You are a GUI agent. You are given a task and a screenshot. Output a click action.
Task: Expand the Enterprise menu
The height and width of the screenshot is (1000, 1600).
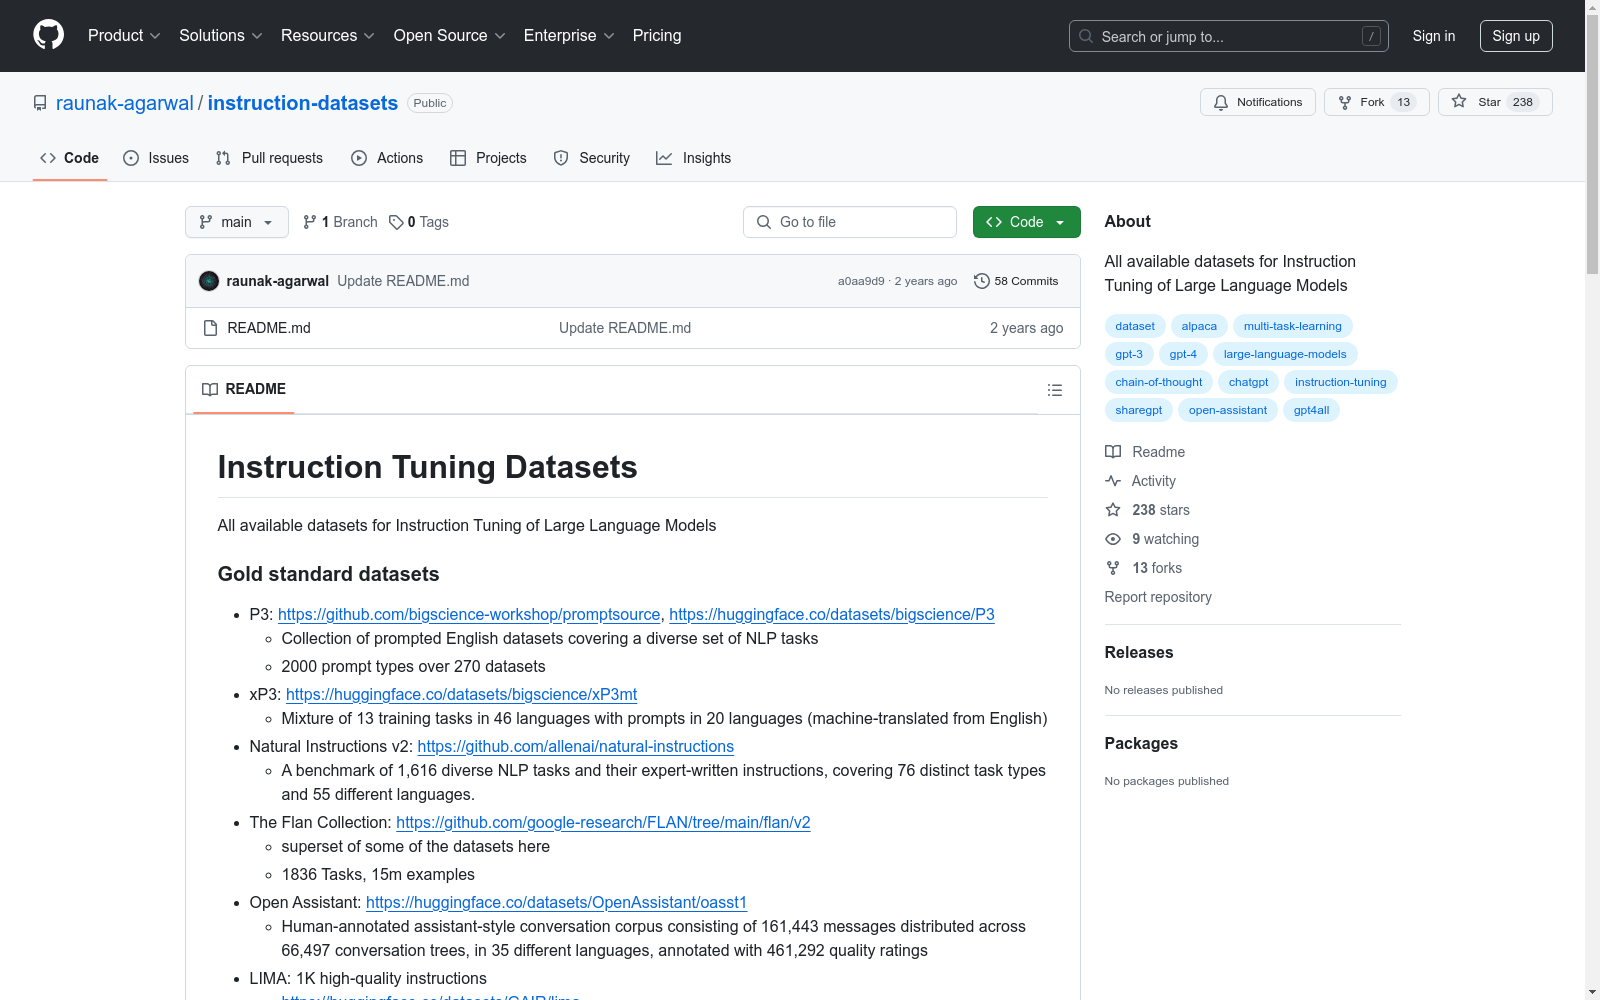point(569,36)
